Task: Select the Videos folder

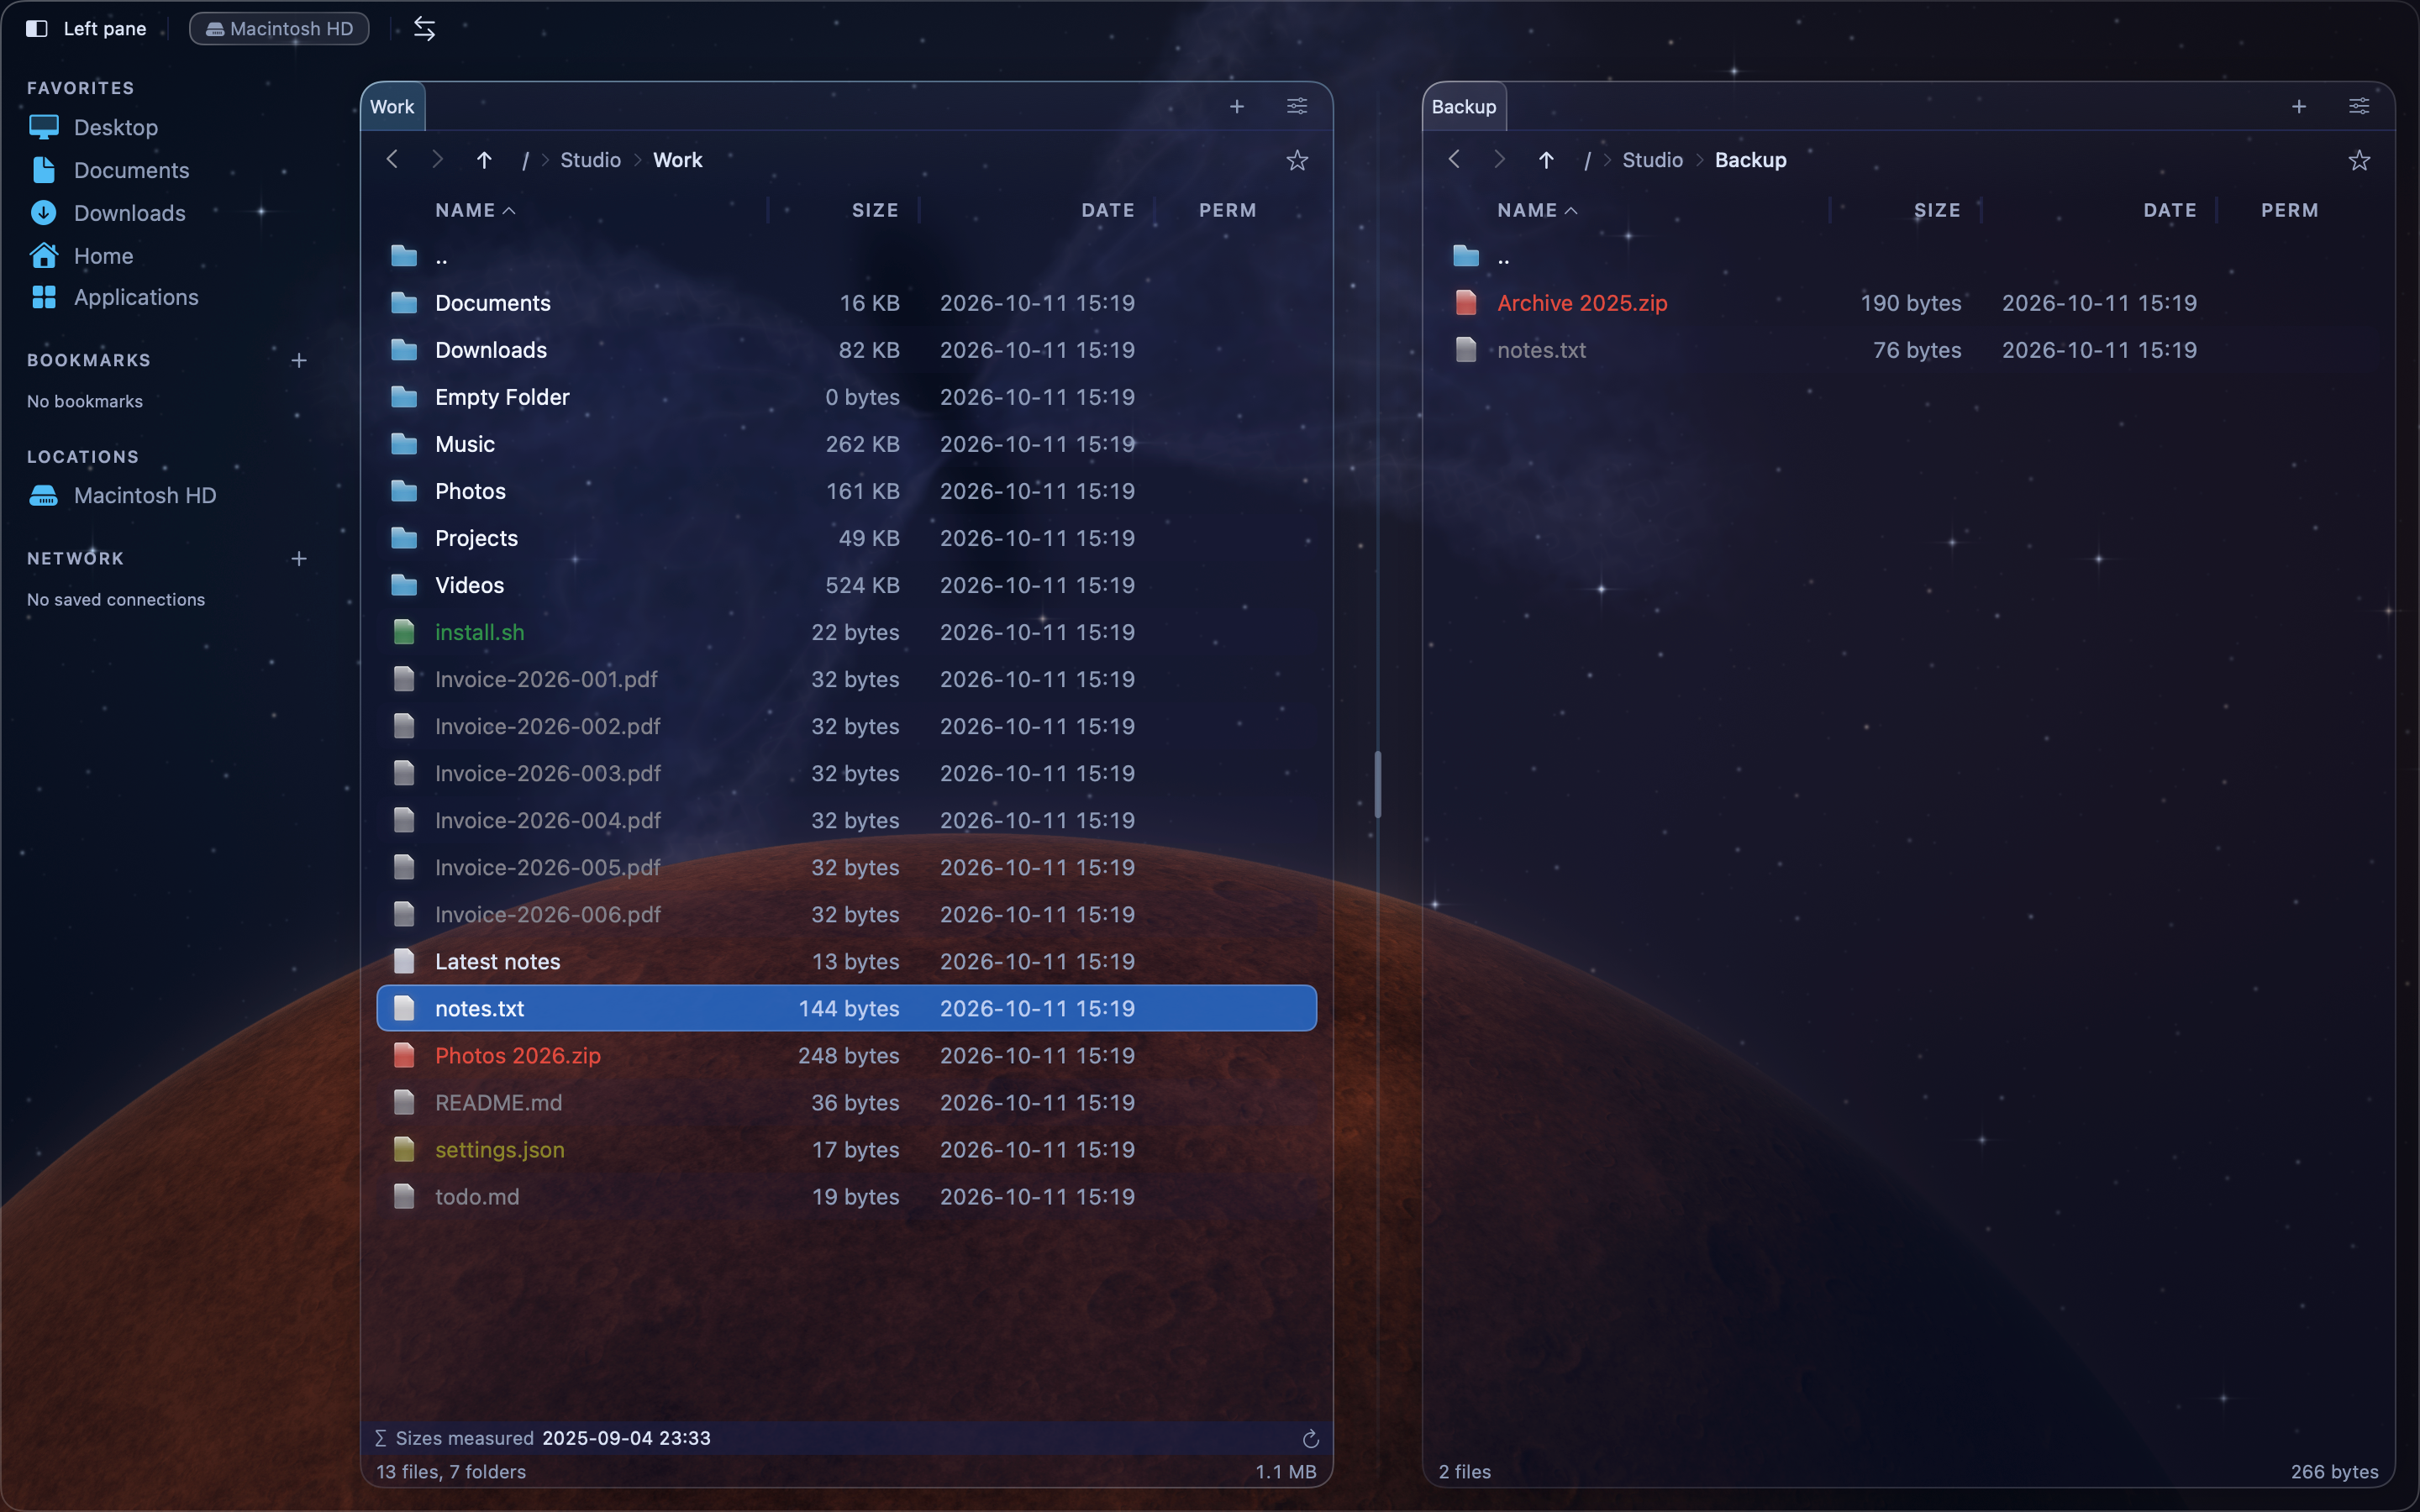Action: [846, 585]
